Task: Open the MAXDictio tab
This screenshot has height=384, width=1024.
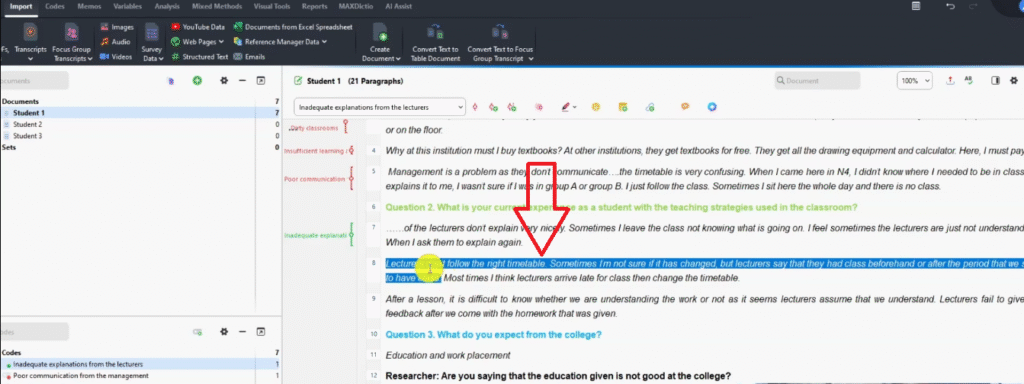Action: (x=357, y=7)
